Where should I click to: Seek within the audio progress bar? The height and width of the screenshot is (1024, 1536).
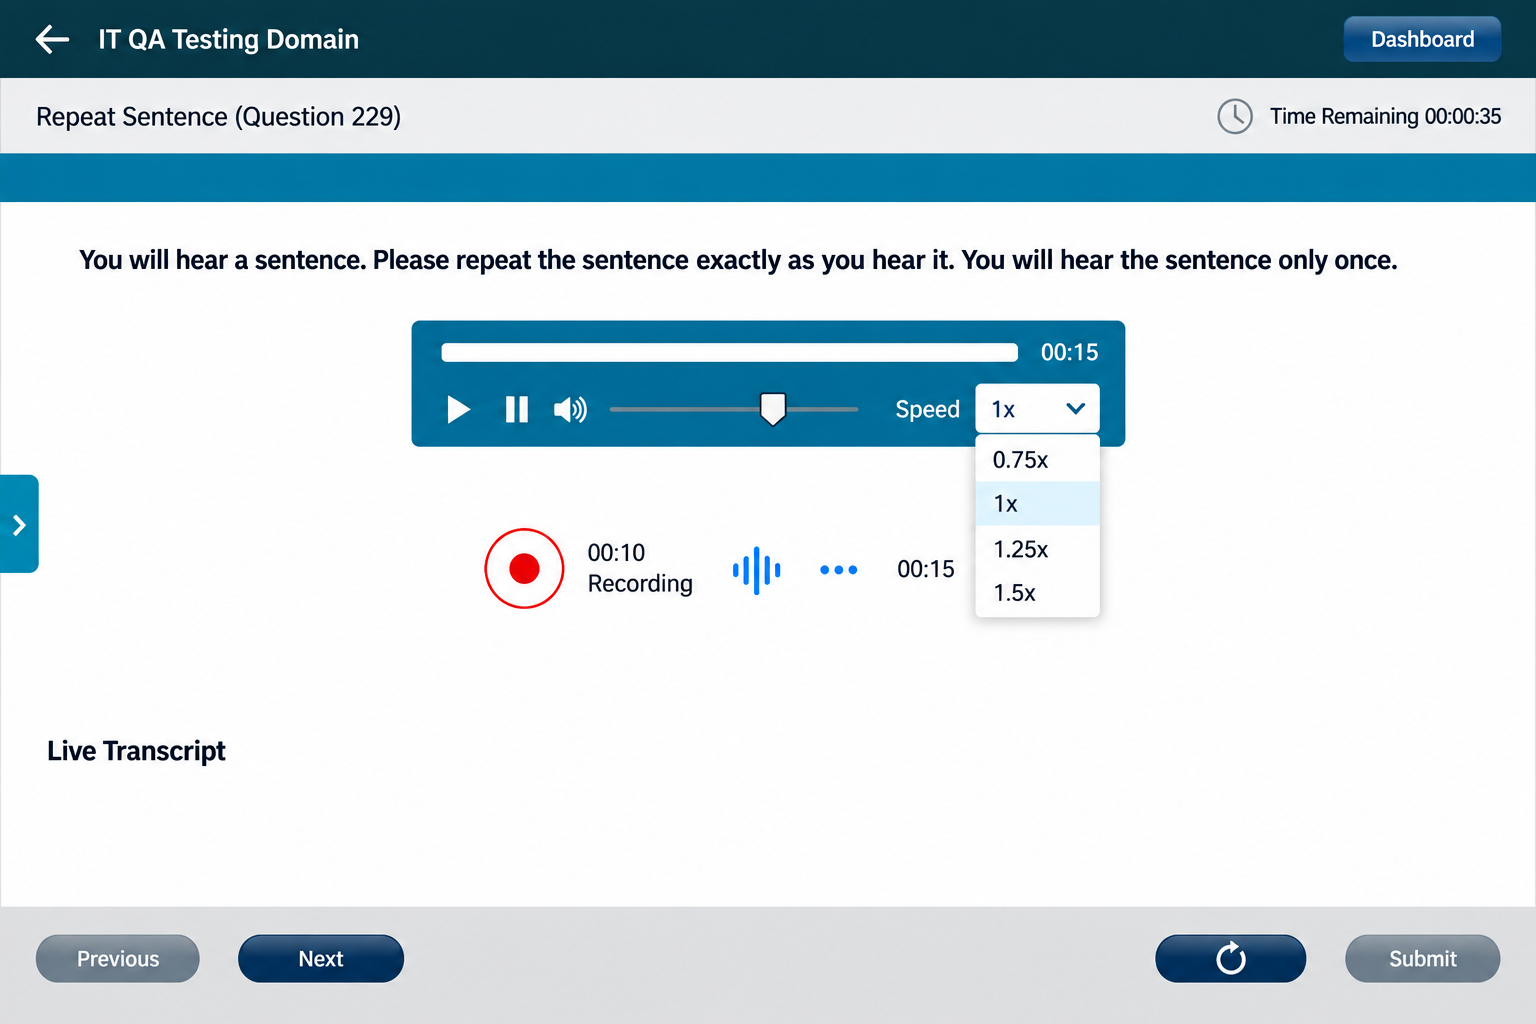[729, 352]
